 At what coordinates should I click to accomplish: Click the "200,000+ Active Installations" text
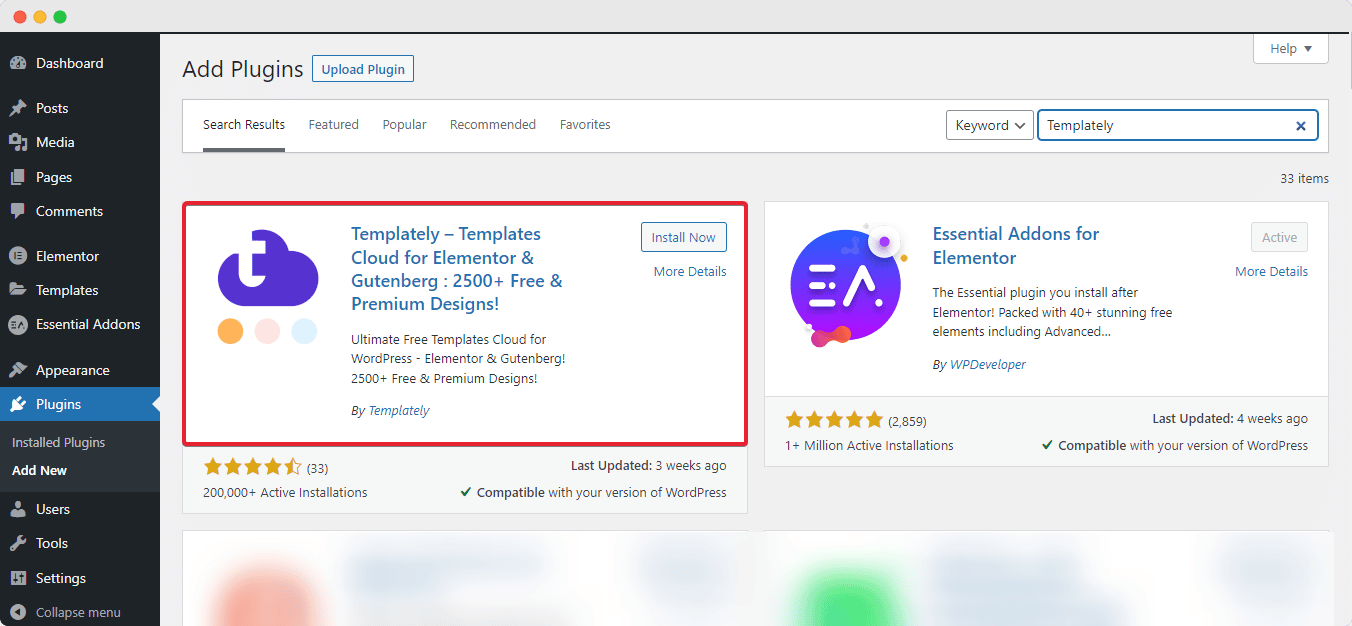[285, 492]
